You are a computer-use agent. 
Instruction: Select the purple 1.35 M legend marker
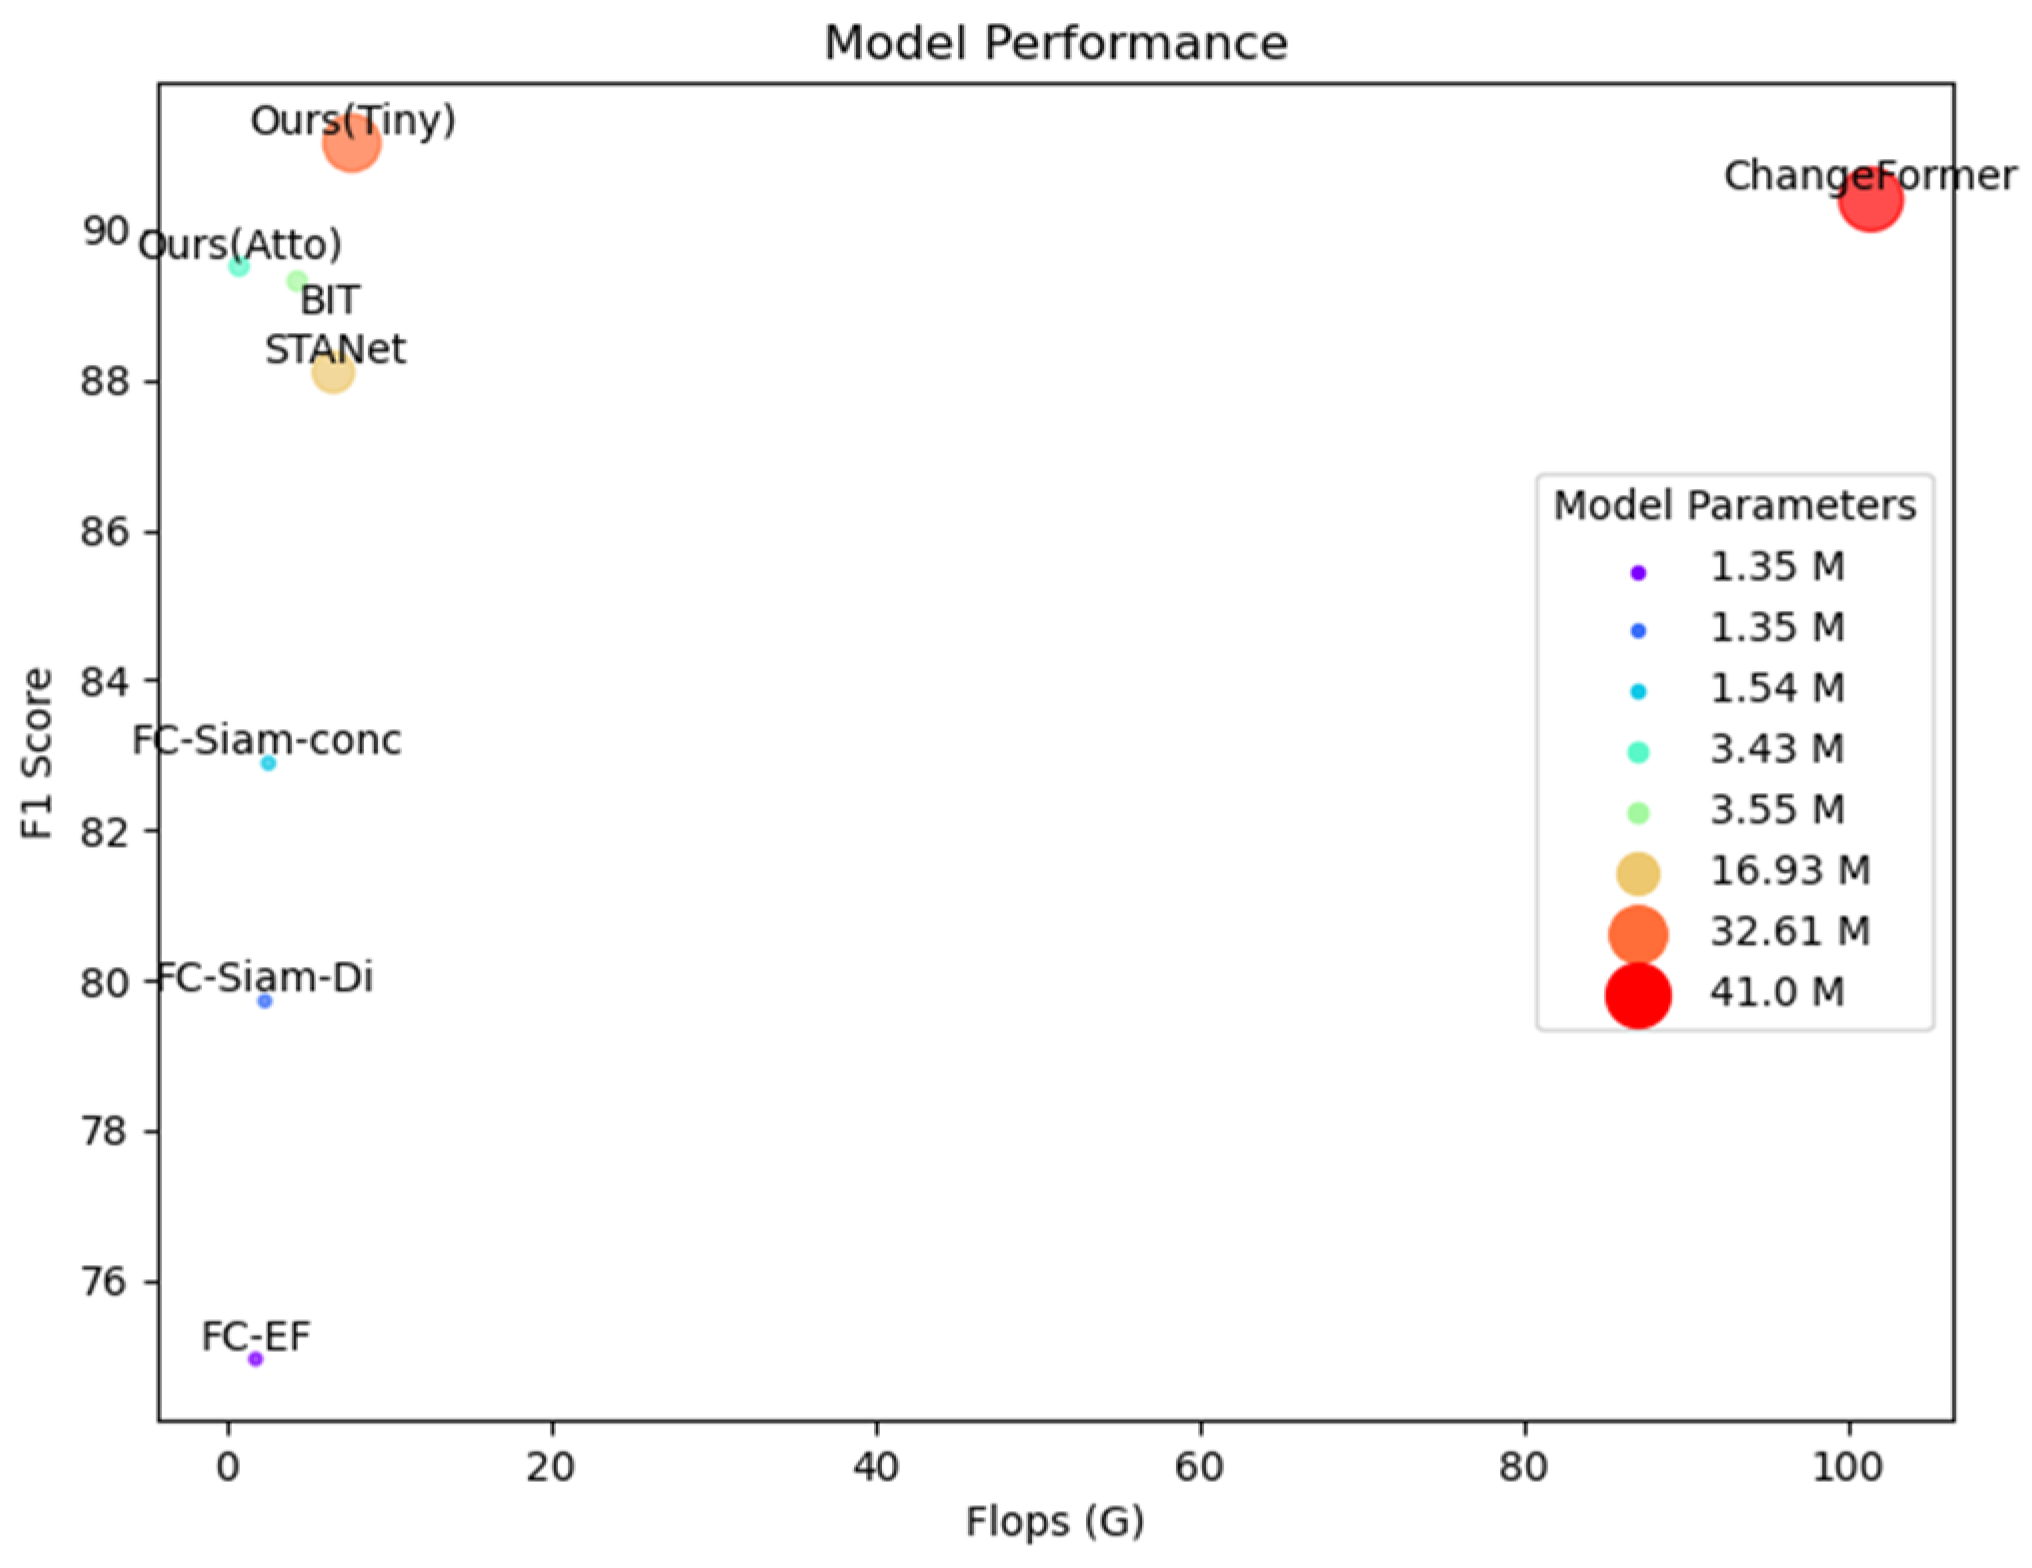tap(1637, 573)
